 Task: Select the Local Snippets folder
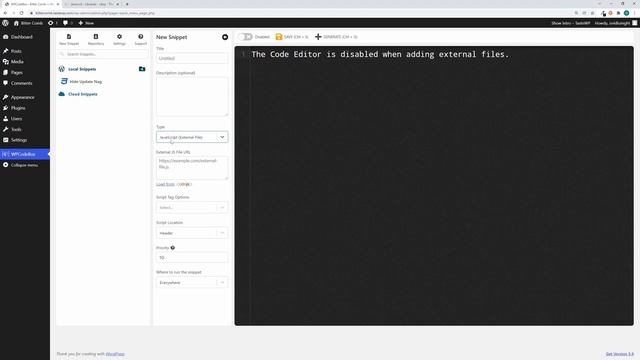tap(82, 69)
